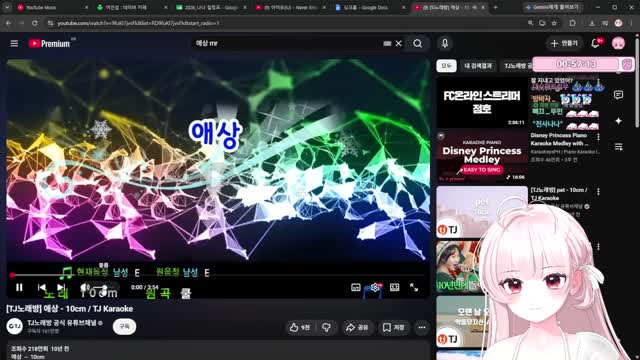Open options for pet - 10cm video
The width and height of the screenshot is (640, 360).
pos(598,192)
